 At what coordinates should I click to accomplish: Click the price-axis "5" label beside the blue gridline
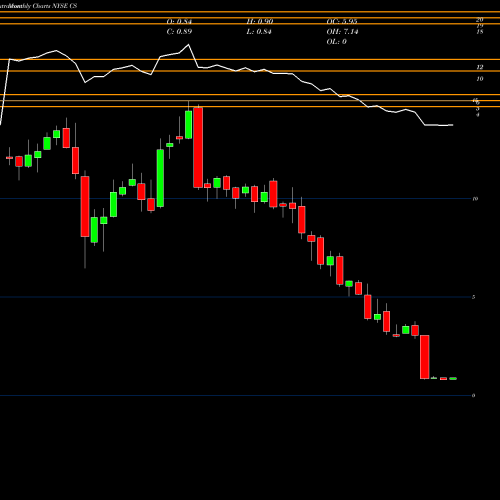point(474,297)
